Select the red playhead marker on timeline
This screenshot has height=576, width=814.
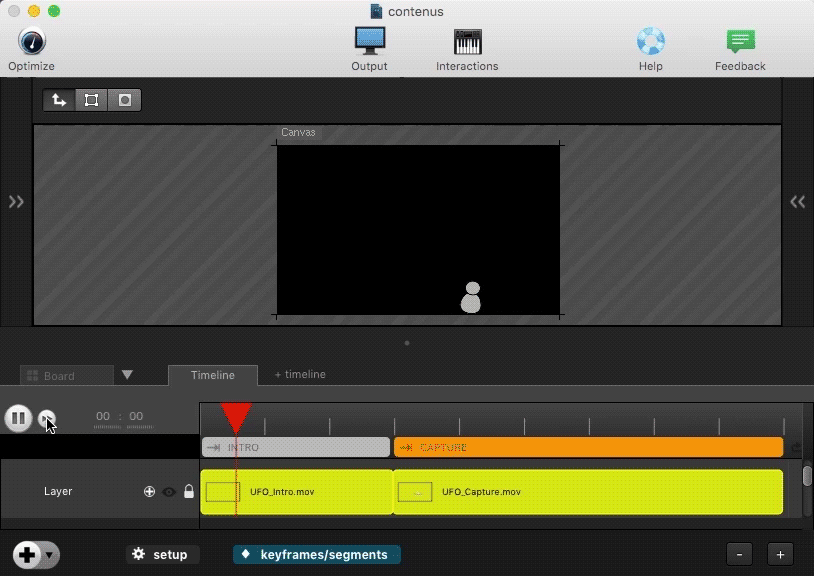(x=236, y=416)
